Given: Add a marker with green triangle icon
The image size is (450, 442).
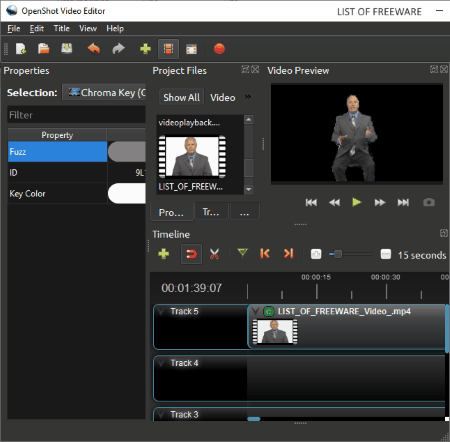Looking at the screenshot, I should (242, 253).
